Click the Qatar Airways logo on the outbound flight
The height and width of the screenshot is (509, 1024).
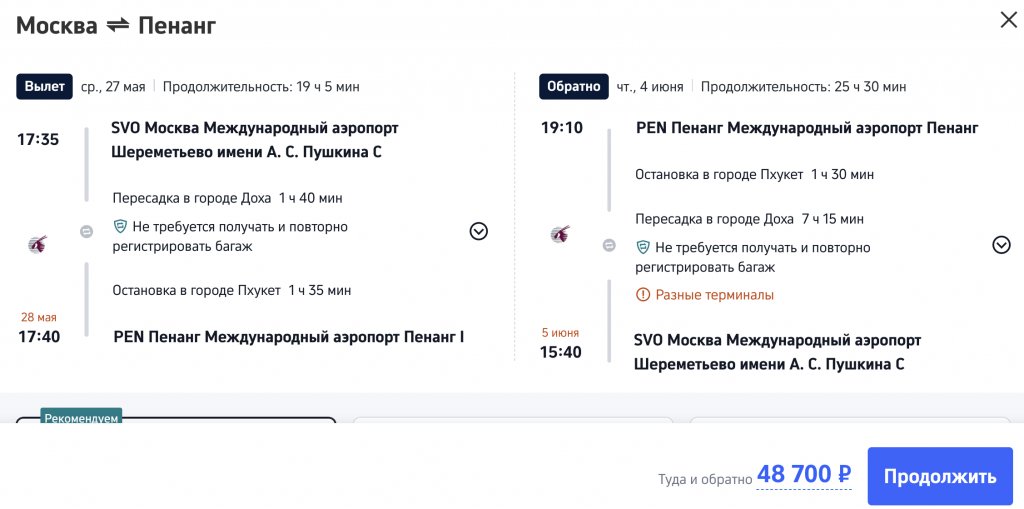click(x=38, y=244)
